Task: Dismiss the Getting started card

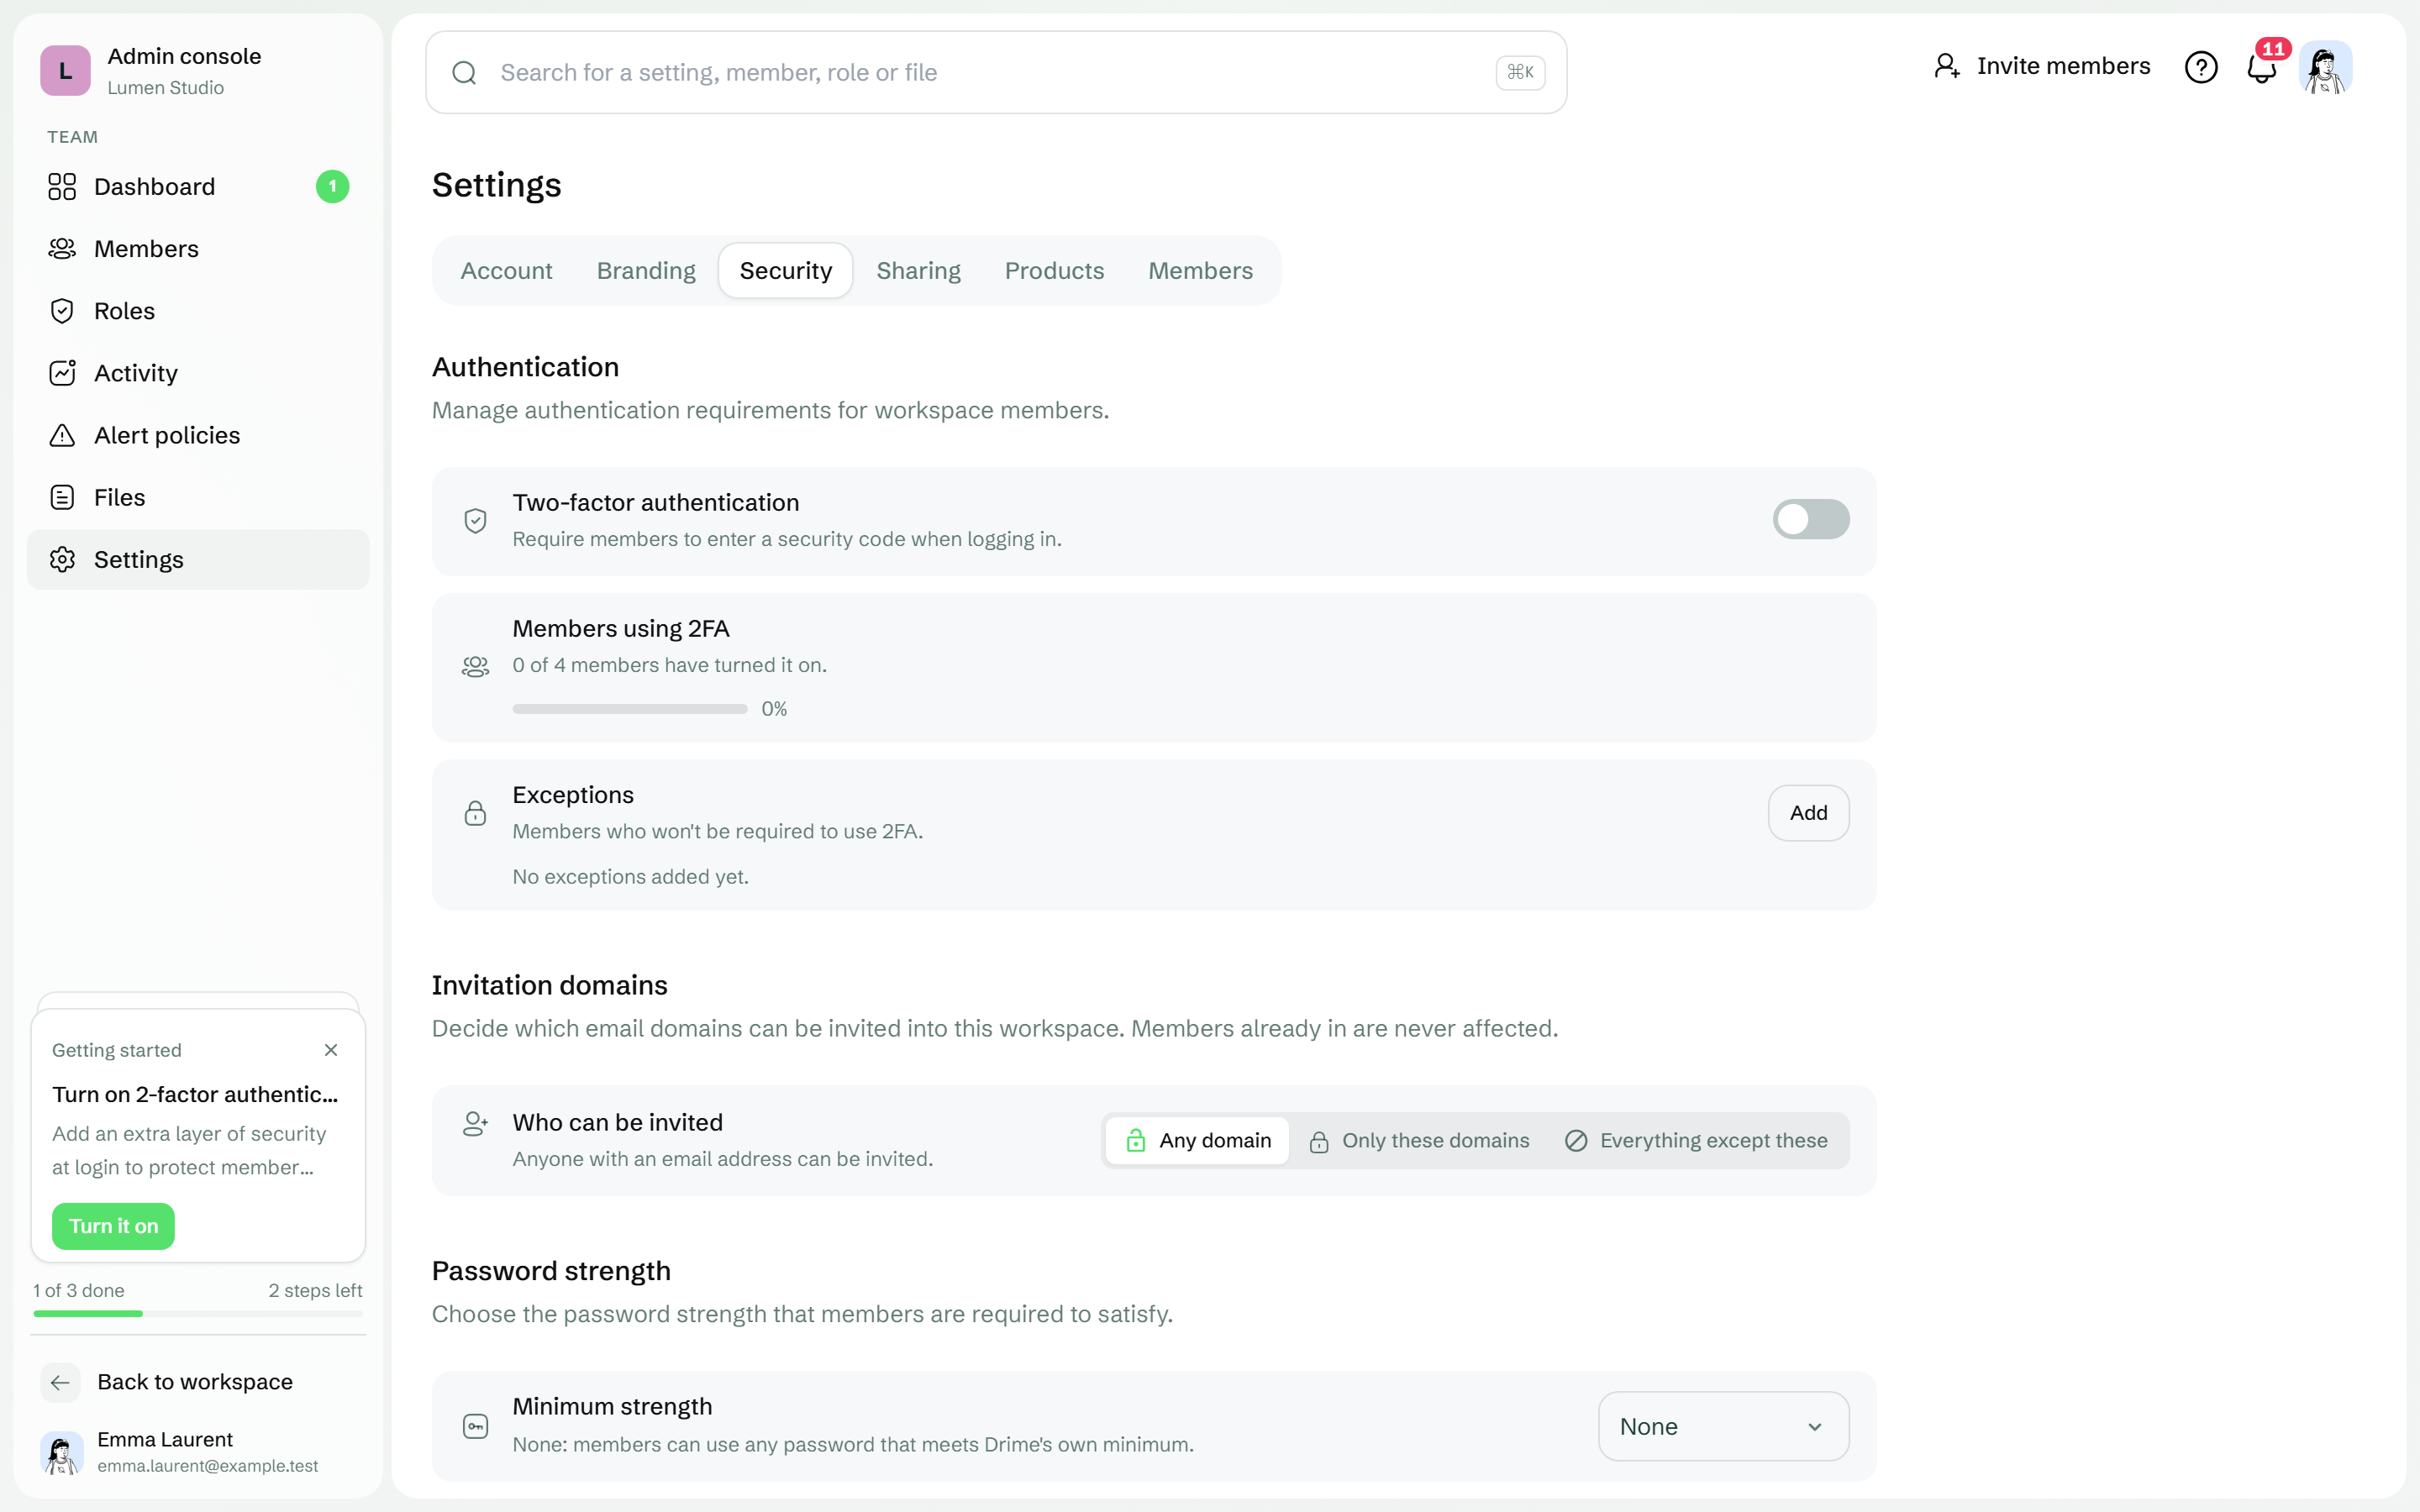Action: tap(331, 1050)
